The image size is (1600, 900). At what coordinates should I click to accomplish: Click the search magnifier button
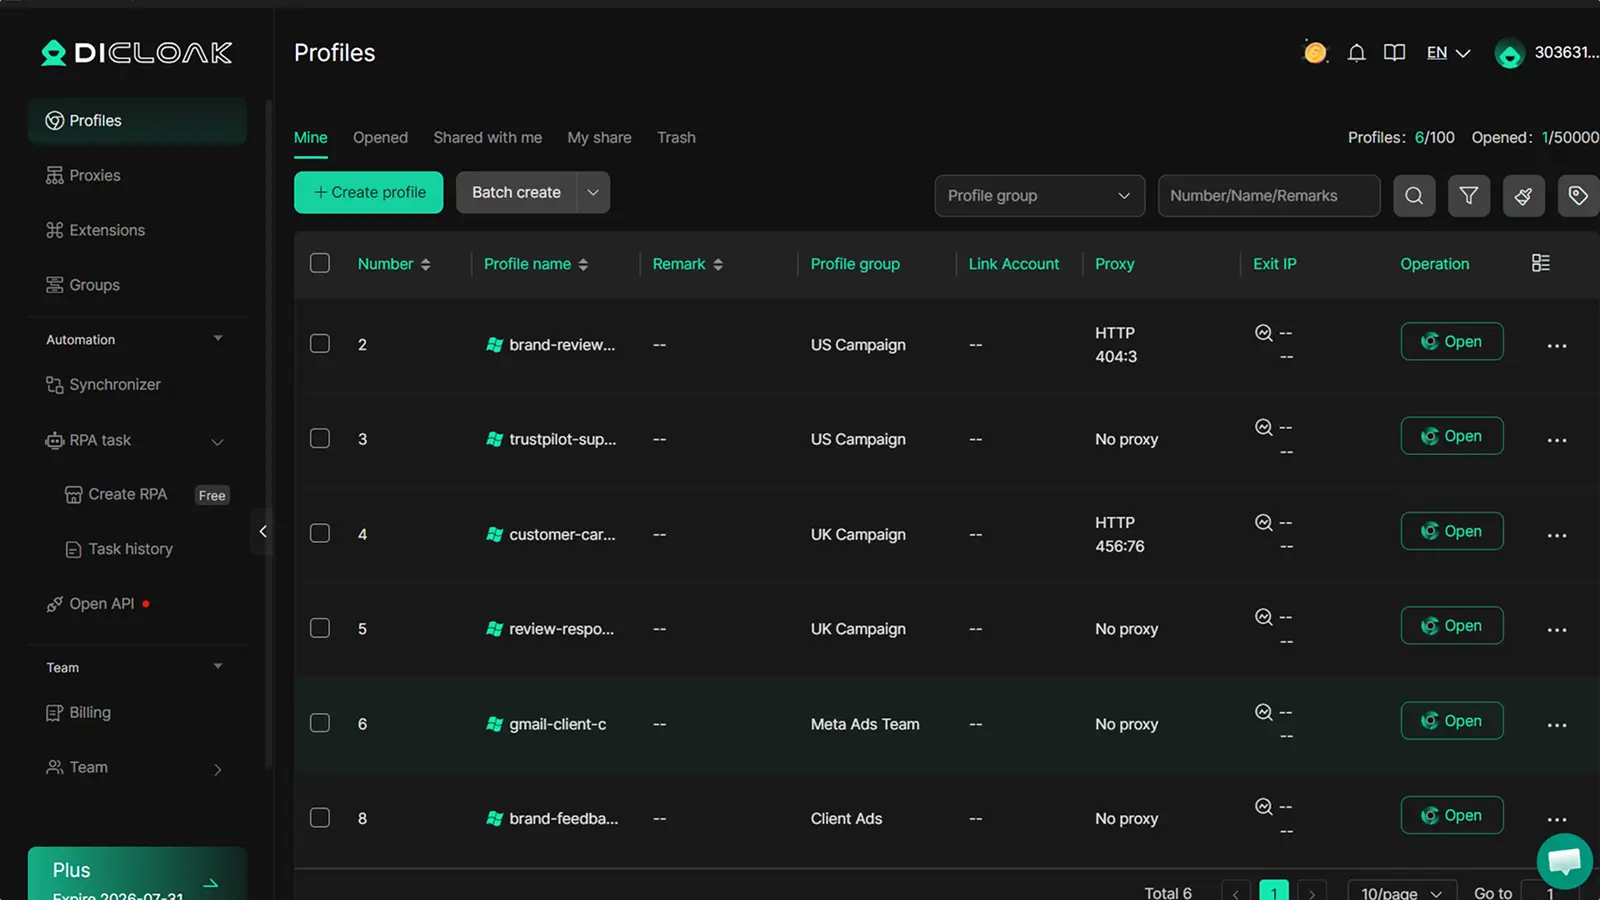click(1414, 196)
